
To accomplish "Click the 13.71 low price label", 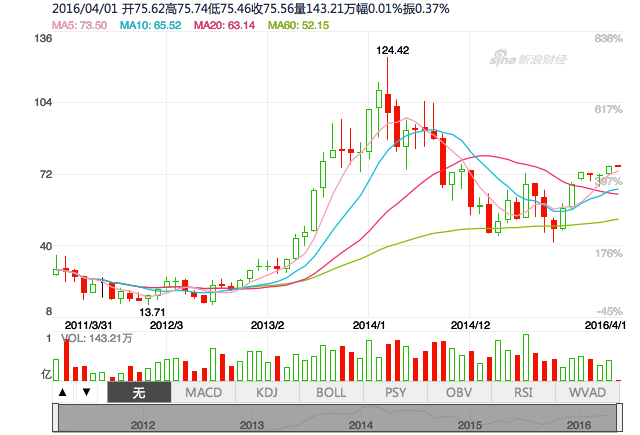I will tap(152, 312).
